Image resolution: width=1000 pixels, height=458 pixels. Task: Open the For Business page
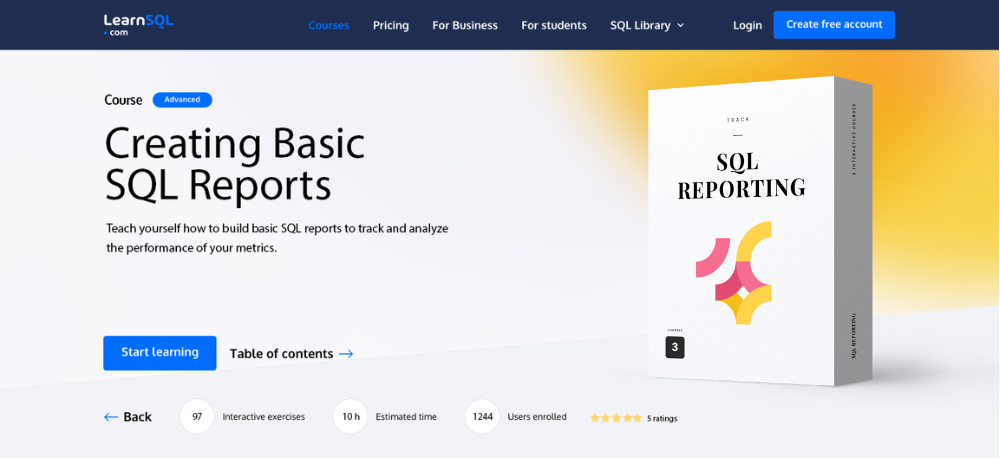465,26
